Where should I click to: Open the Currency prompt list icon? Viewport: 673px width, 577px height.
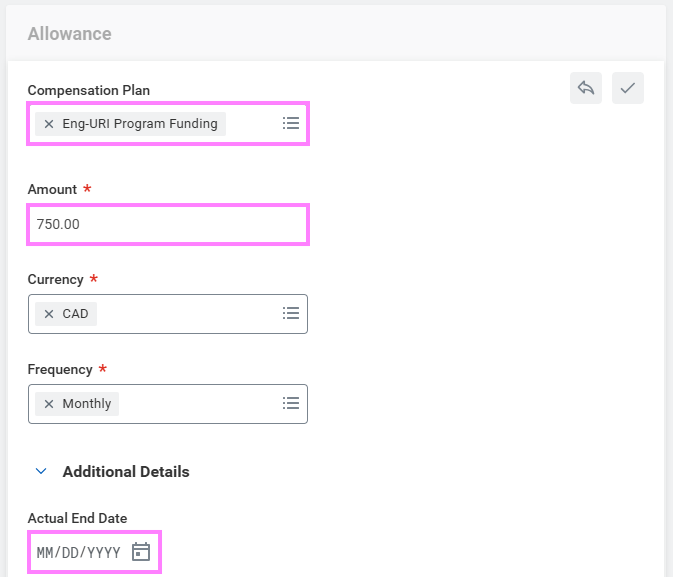(291, 313)
